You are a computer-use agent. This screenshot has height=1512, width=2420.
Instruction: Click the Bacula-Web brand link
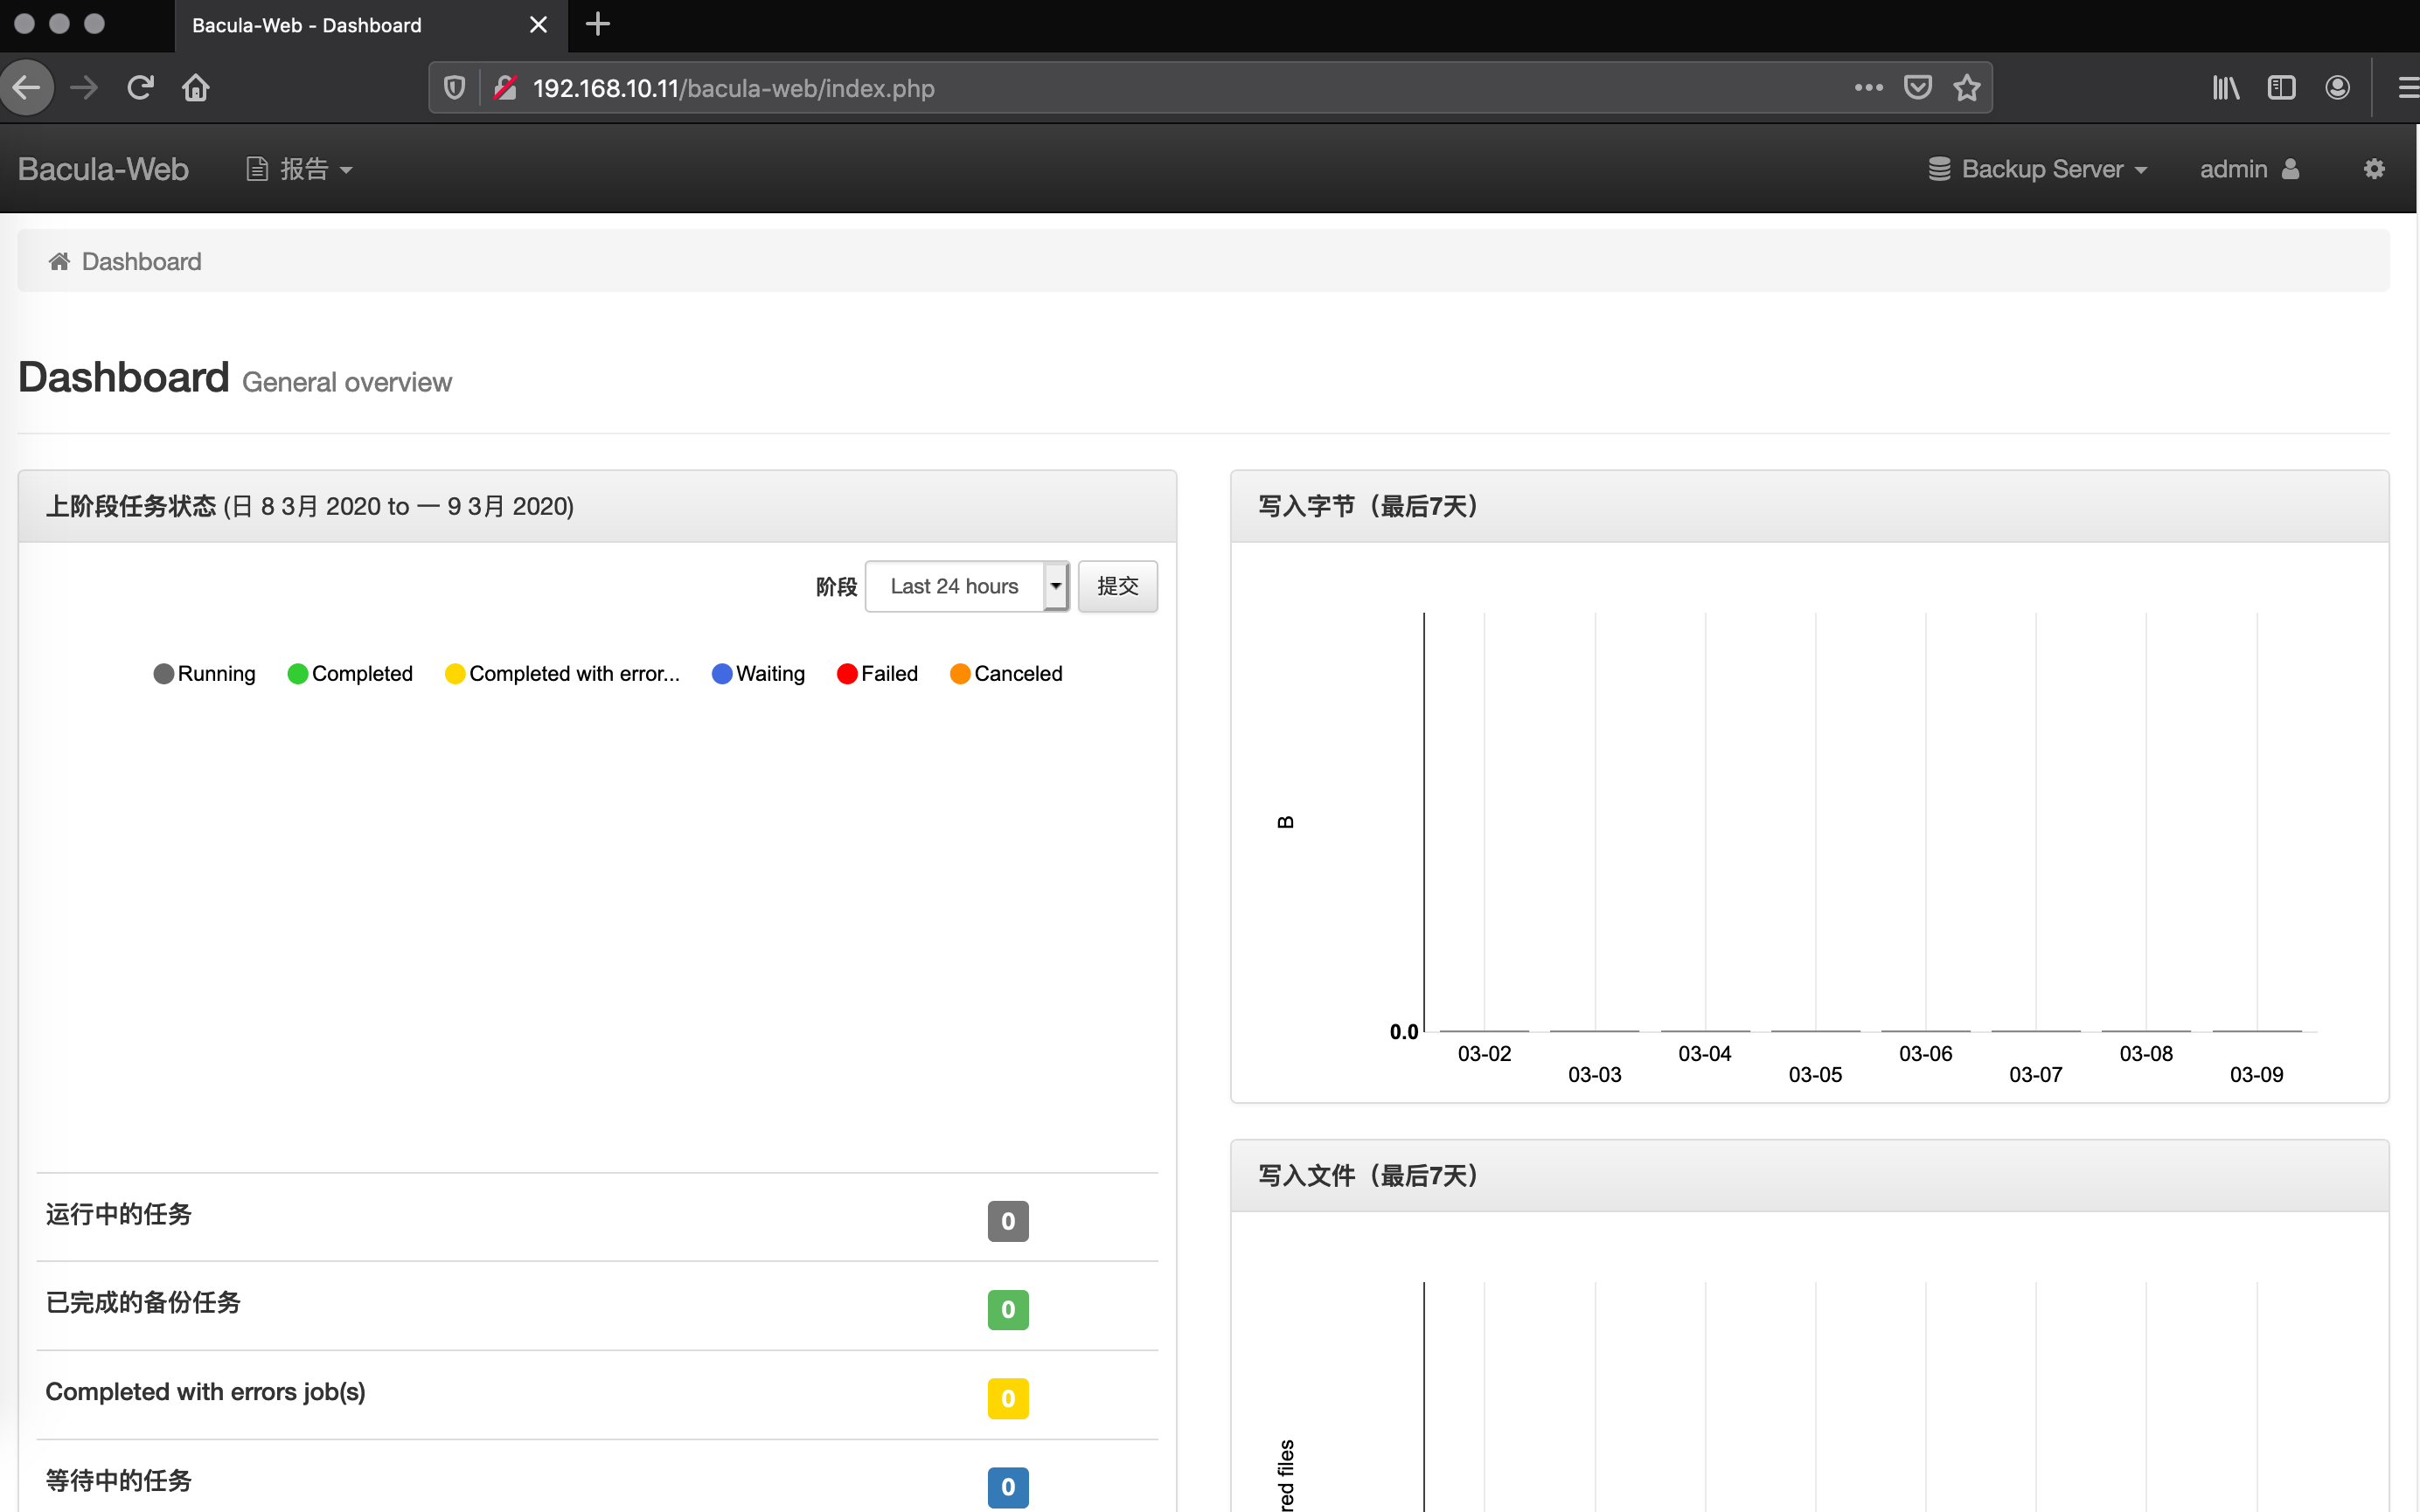point(103,169)
